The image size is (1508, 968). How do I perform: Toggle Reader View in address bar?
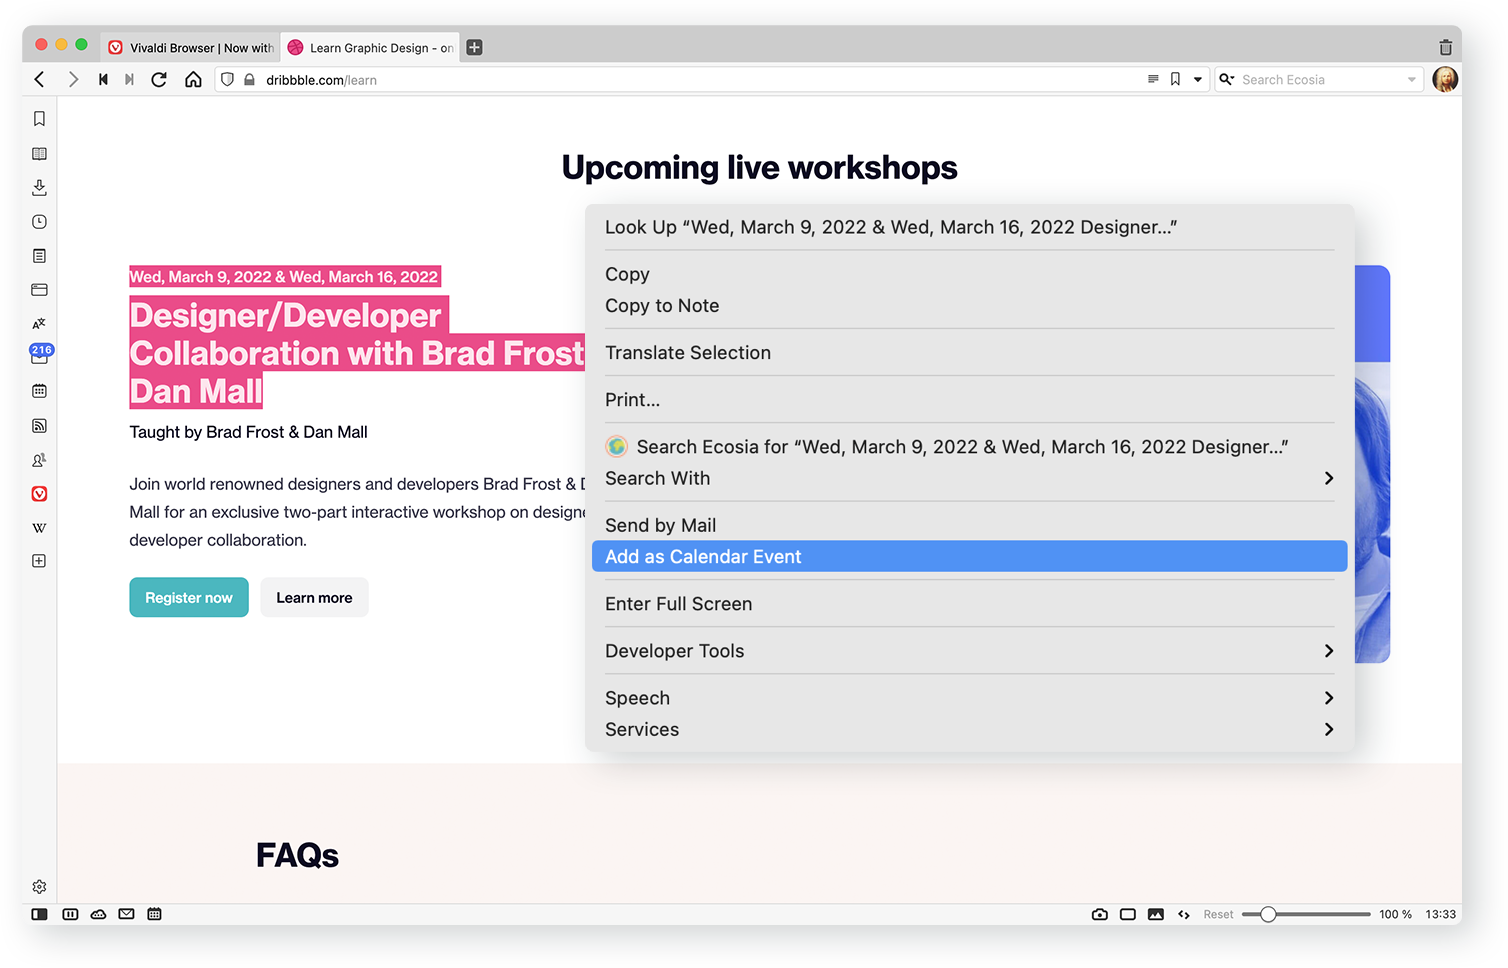click(1153, 79)
